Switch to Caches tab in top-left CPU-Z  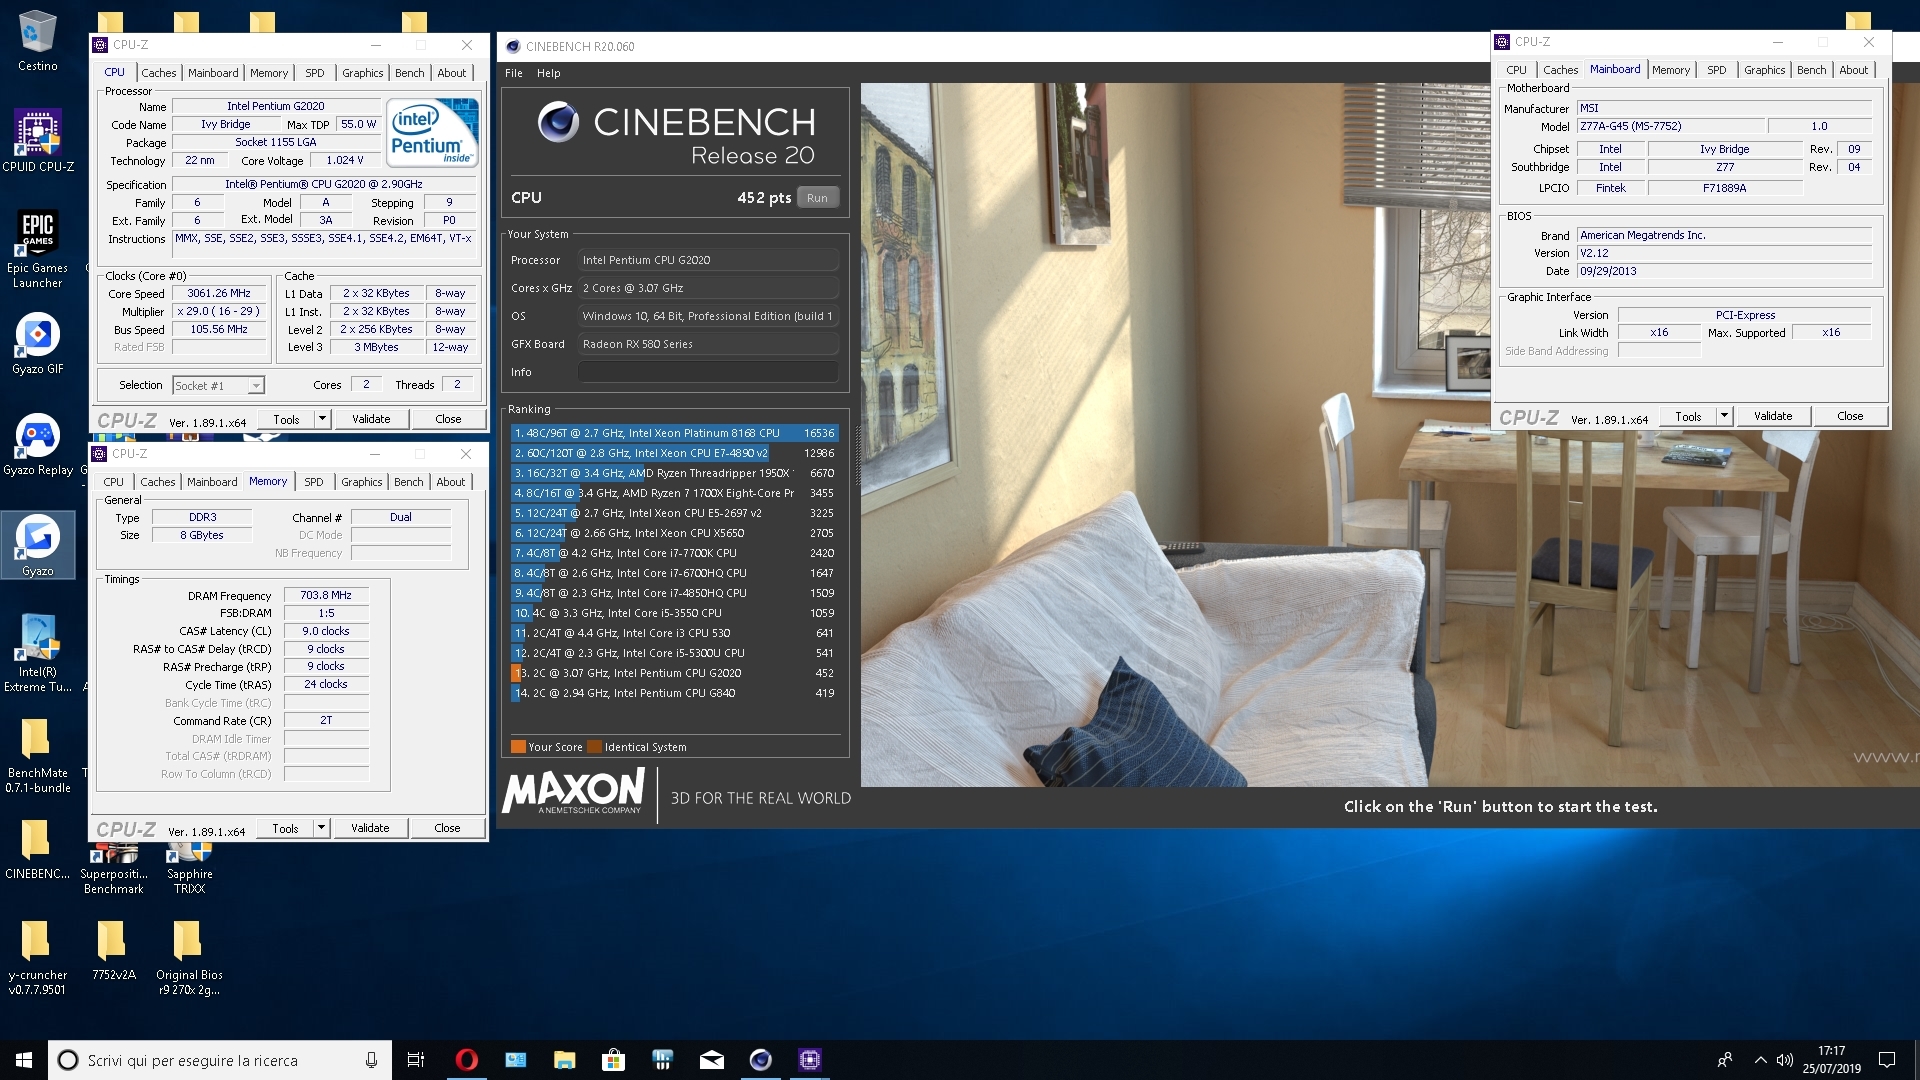(158, 73)
